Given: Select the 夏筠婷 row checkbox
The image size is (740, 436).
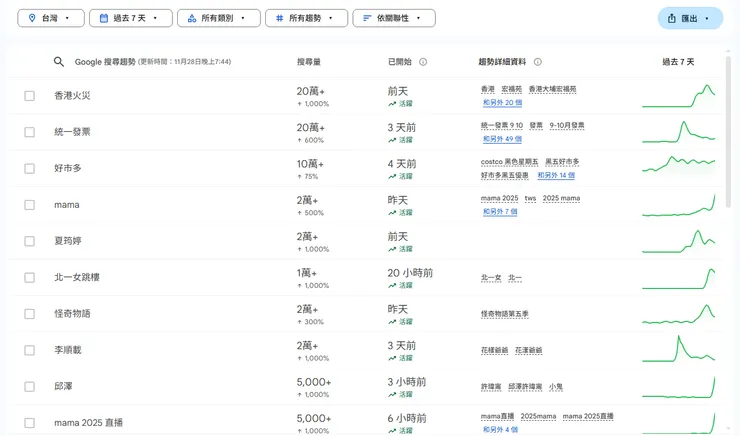Looking at the screenshot, I should [29, 241].
